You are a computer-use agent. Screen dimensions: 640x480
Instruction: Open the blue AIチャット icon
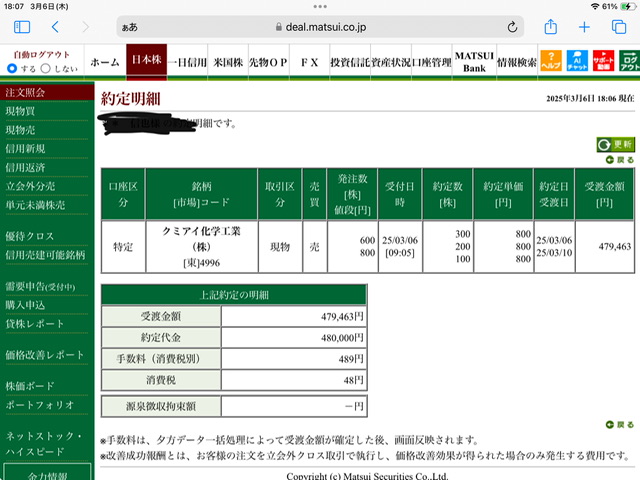(577, 61)
